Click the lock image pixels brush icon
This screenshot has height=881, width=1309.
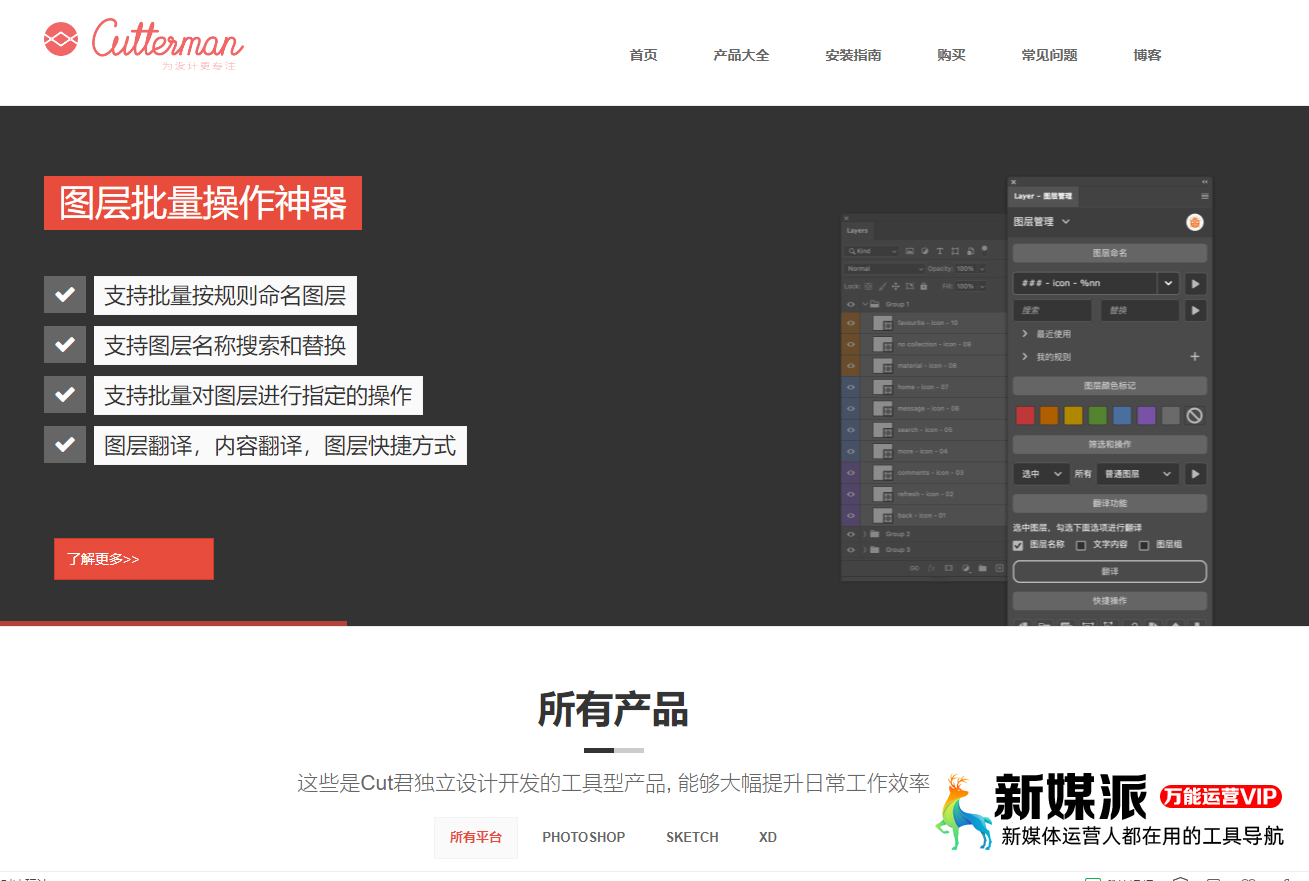881,286
